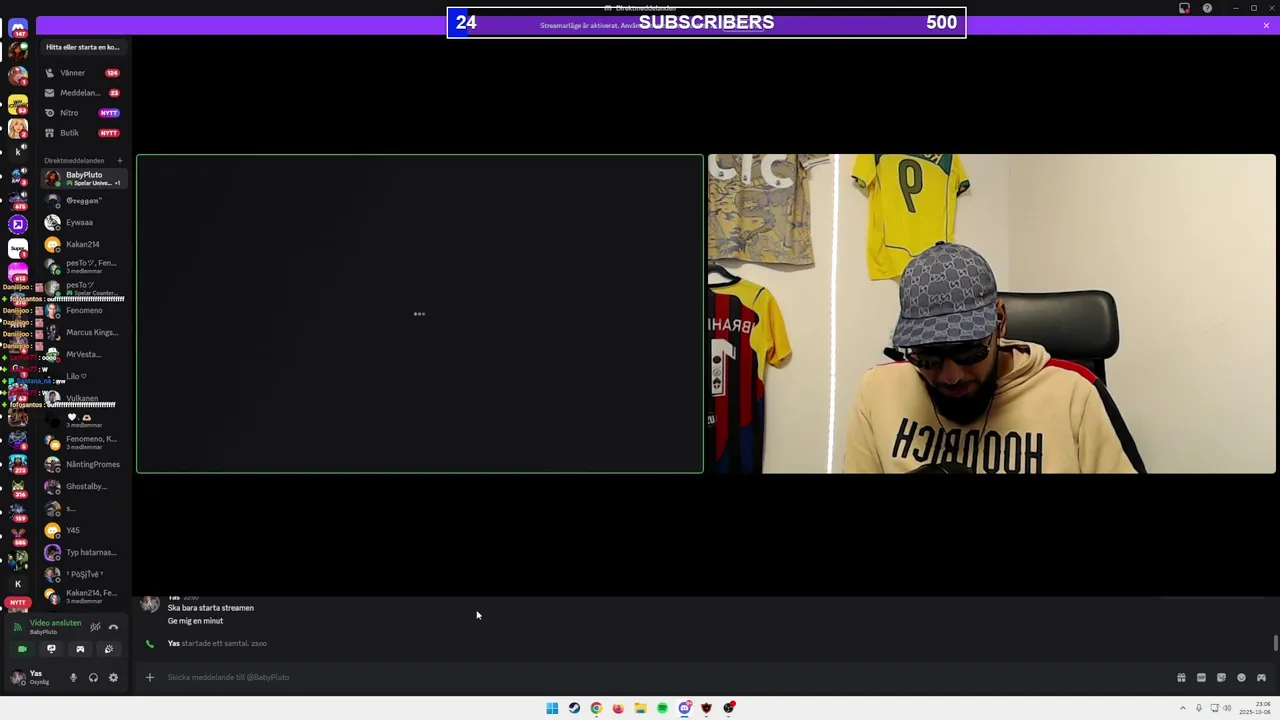This screenshot has height=720, width=1280.
Task: Open Kakan214, Fe... group at list bottom
Action: [82, 596]
